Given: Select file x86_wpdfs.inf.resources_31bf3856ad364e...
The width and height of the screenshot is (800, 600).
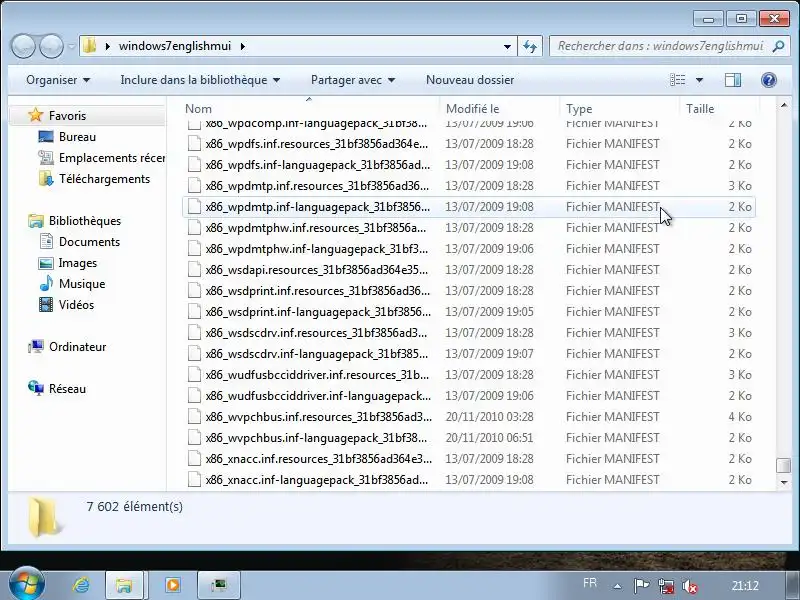Looking at the screenshot, I should 469,144.
